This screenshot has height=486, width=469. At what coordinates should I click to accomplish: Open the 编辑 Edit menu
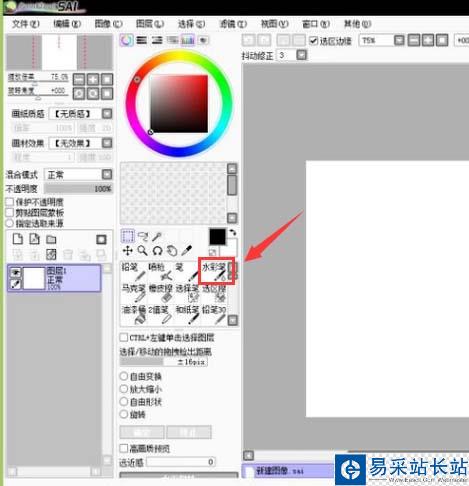67,24
